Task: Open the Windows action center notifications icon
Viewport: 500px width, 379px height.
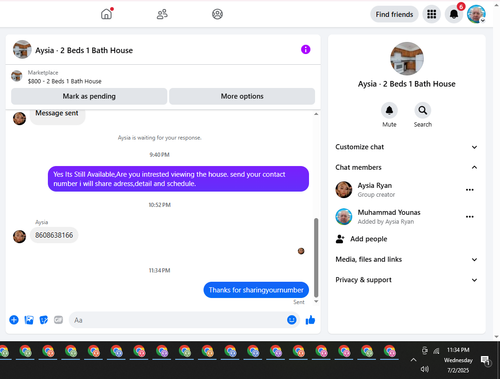Action: [485, 360]
